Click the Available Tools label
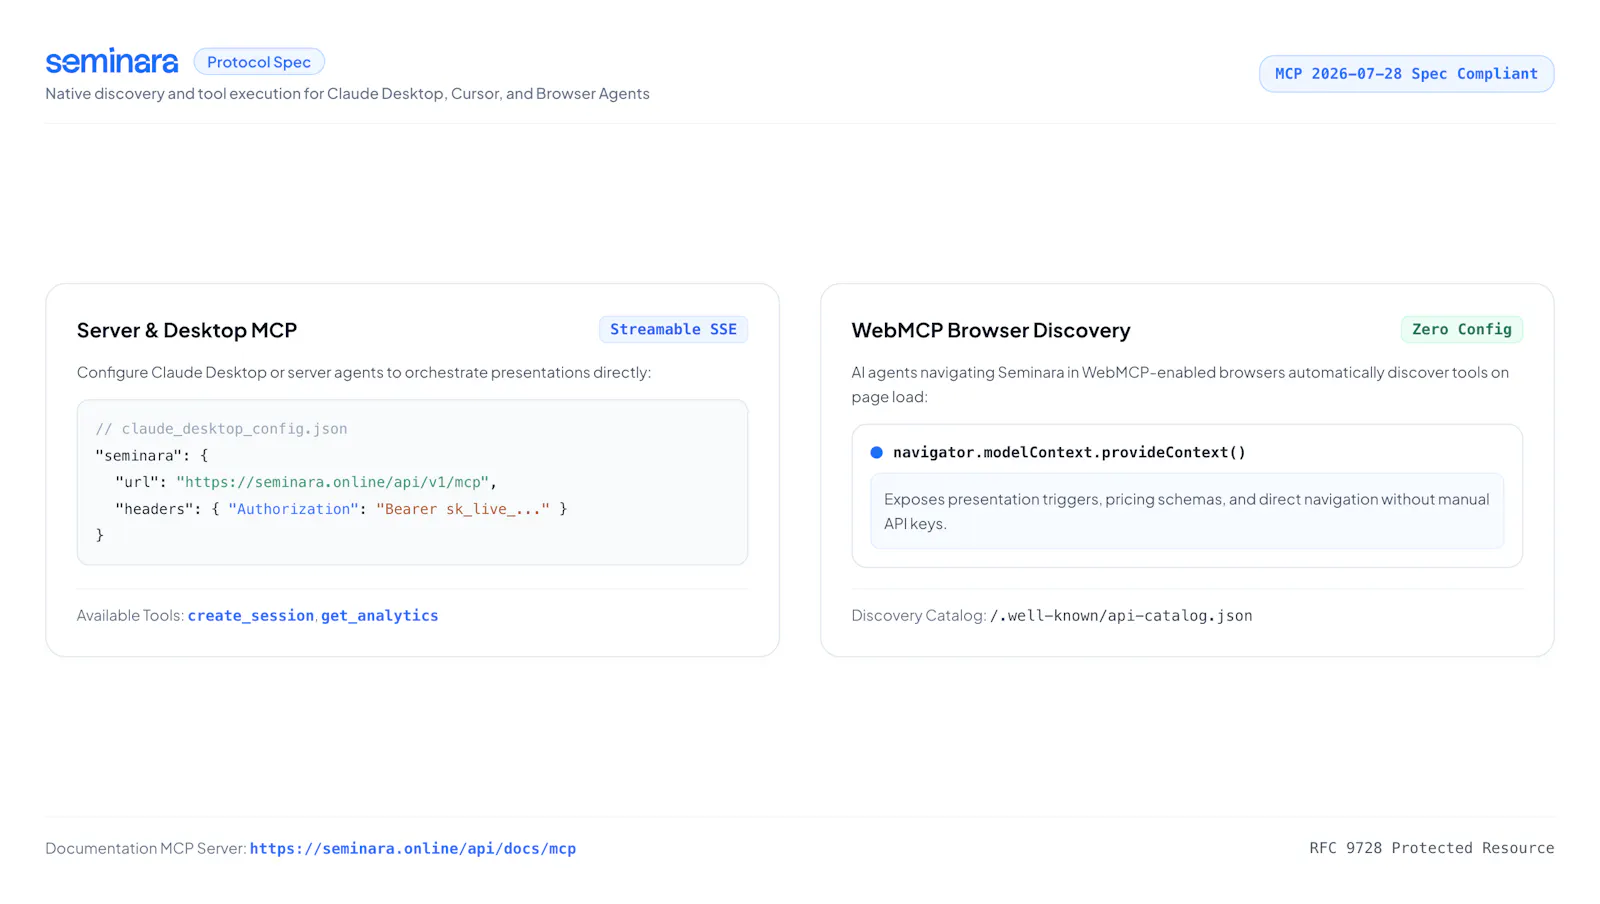The width and height of the screenshot is (1600, 904). [x=131, y=615]
